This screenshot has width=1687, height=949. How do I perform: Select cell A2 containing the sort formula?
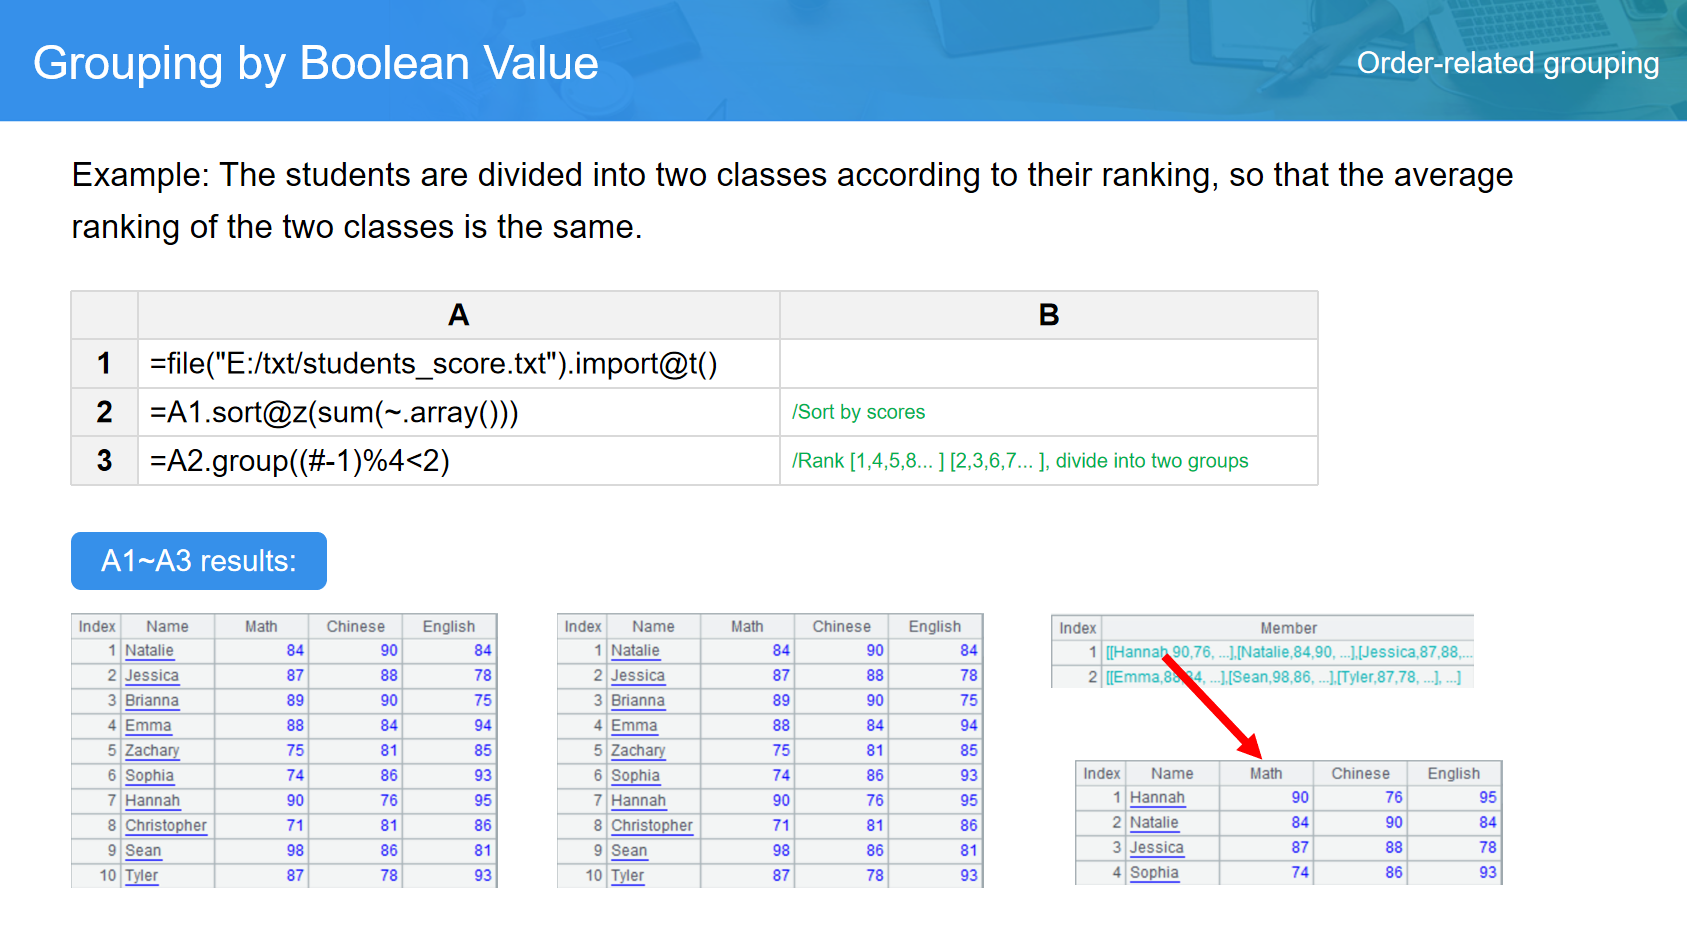point(333,412)
